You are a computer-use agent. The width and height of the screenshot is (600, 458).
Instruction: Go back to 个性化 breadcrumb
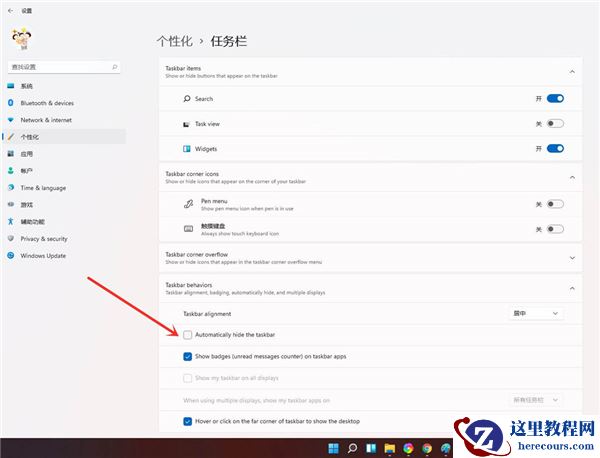[x=174, y=41]
